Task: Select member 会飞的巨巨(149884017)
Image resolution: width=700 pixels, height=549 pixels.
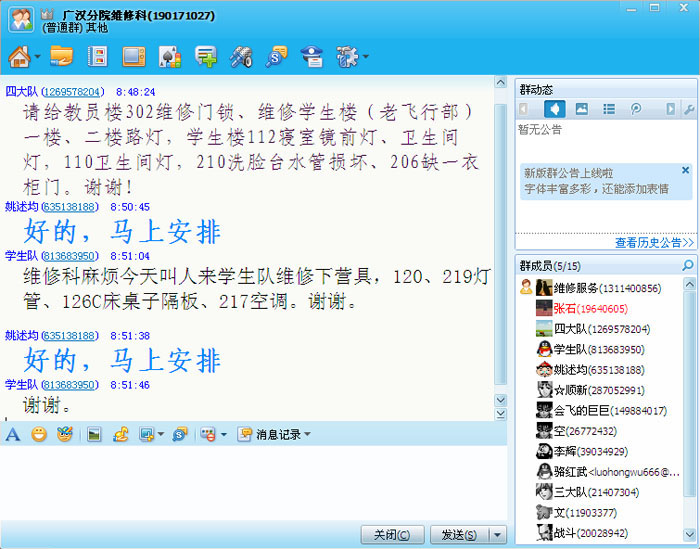Action: (x=600, y=410)
